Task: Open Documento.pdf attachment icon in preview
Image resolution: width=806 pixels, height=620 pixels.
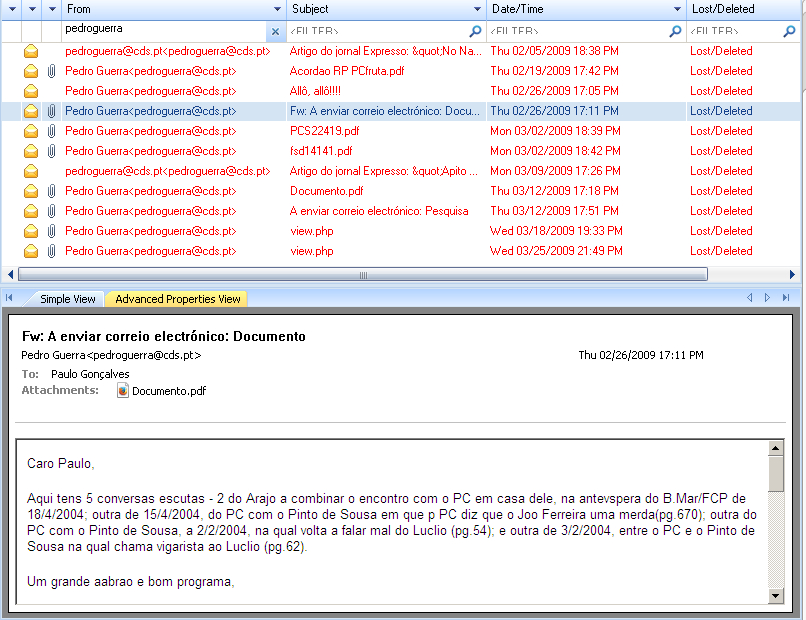Action: 122,391
